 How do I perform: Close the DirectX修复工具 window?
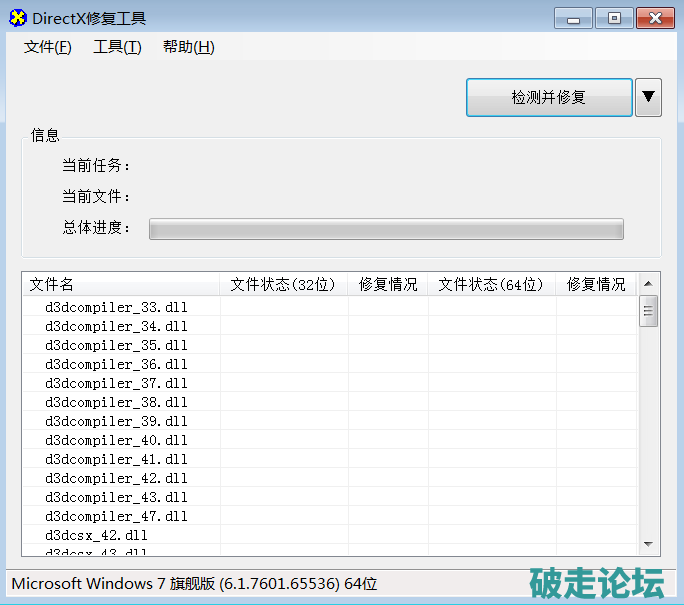point(655,17)
